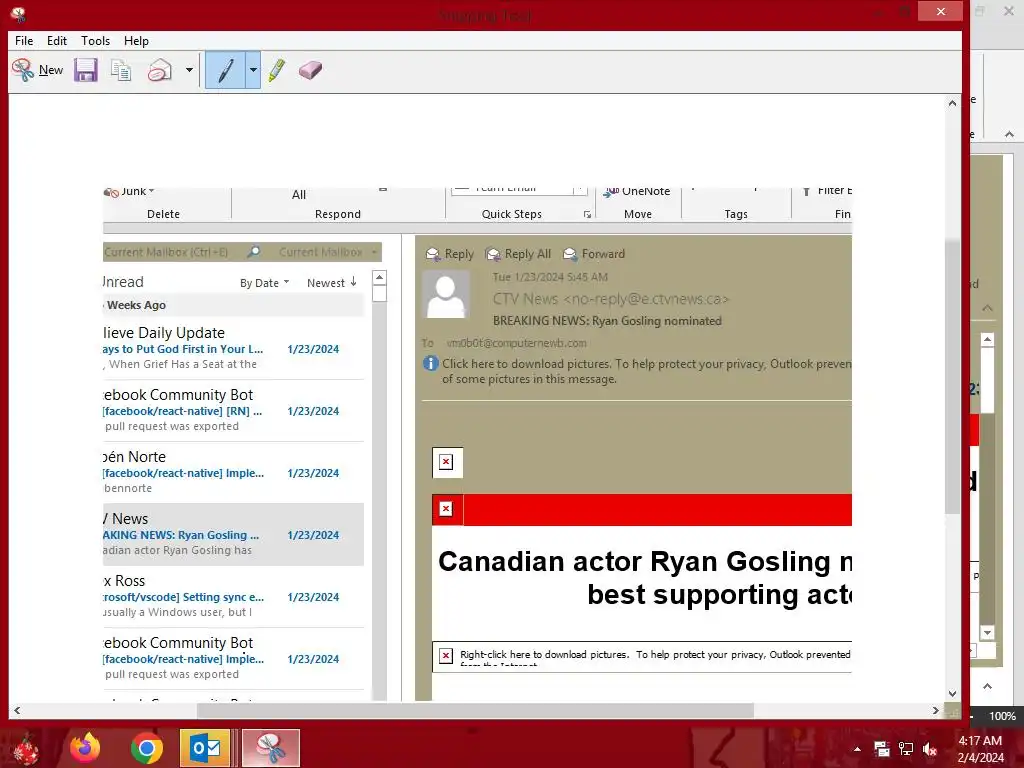Click 'BREAKING NEWS: Ryan Gosling nominated' subject line
Screen dimensions: 1024x768
607,321
